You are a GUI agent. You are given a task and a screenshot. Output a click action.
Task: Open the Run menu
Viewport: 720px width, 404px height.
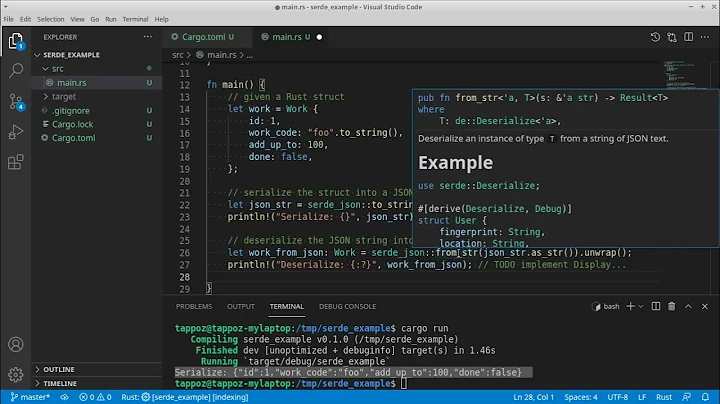pyautogui.click(x=111, y=19)
